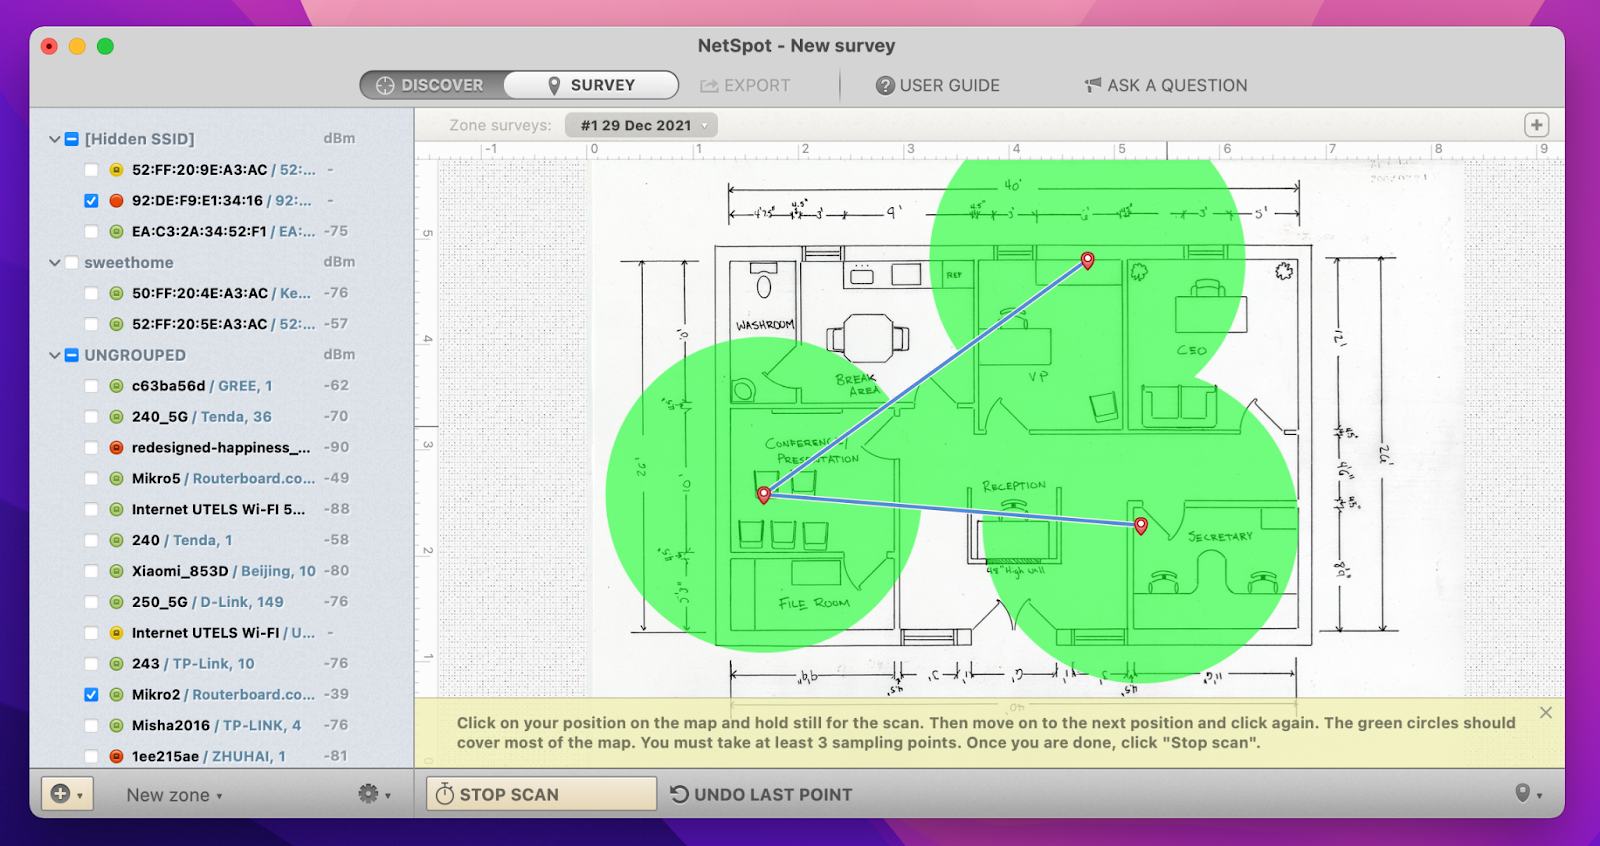Click the pin icon on the Survey tab
The width and height of the screenshot is (1600, 846).
point(554,86)
